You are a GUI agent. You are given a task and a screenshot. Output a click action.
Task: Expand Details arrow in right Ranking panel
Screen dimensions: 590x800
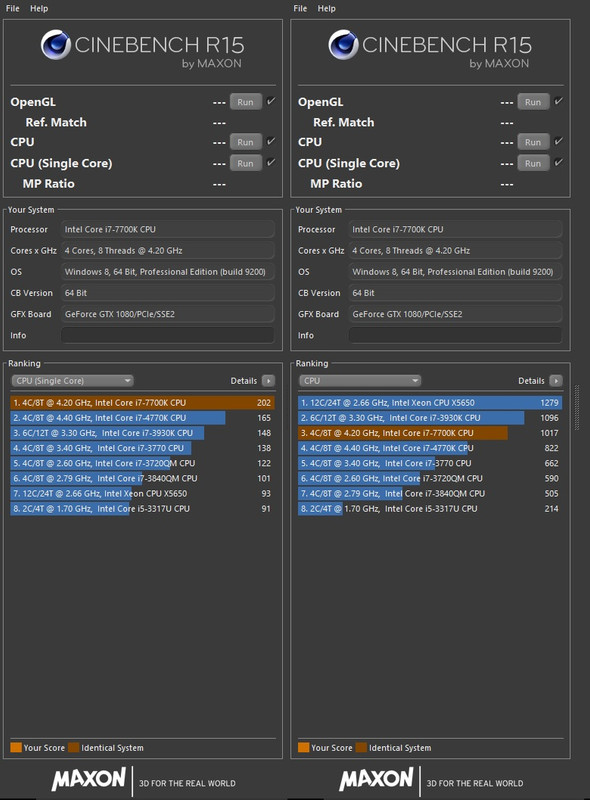pyautogui.click(x=556, y=381)
